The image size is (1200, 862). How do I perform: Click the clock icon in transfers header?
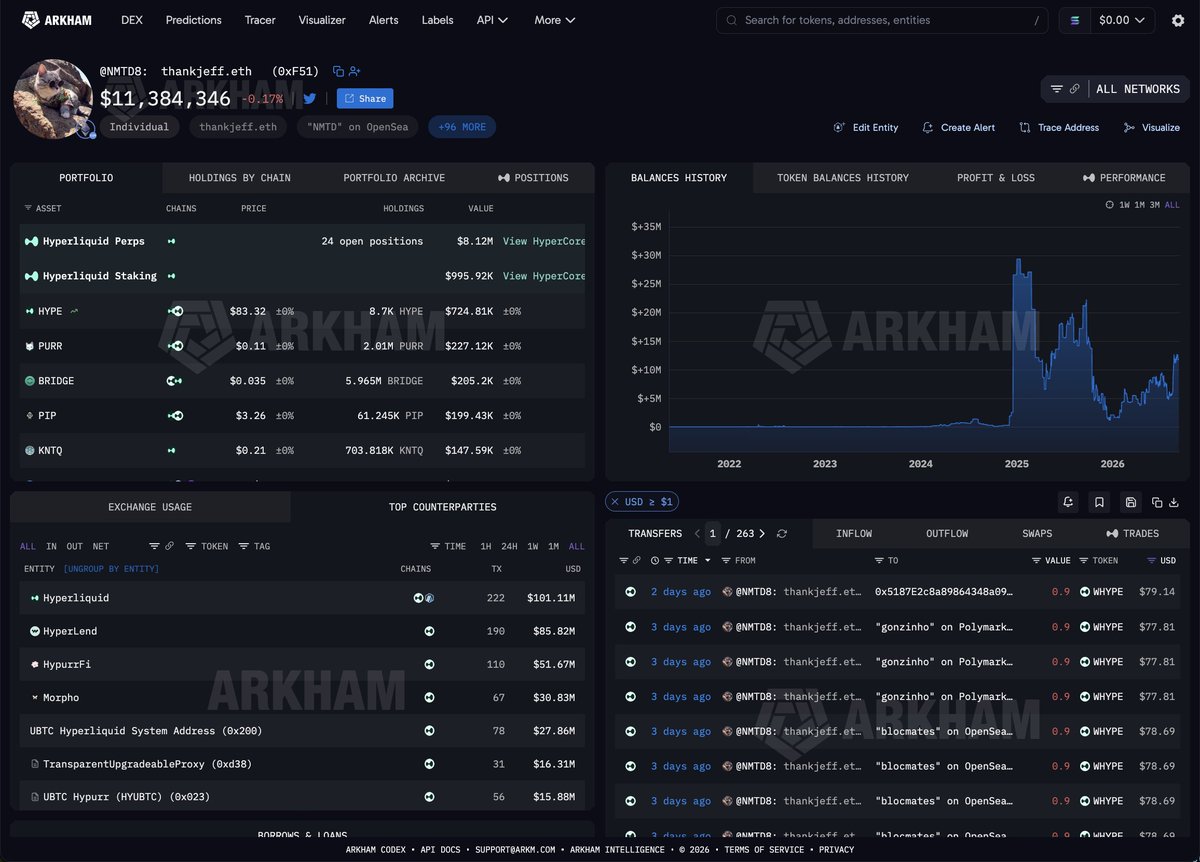(655, 561)
